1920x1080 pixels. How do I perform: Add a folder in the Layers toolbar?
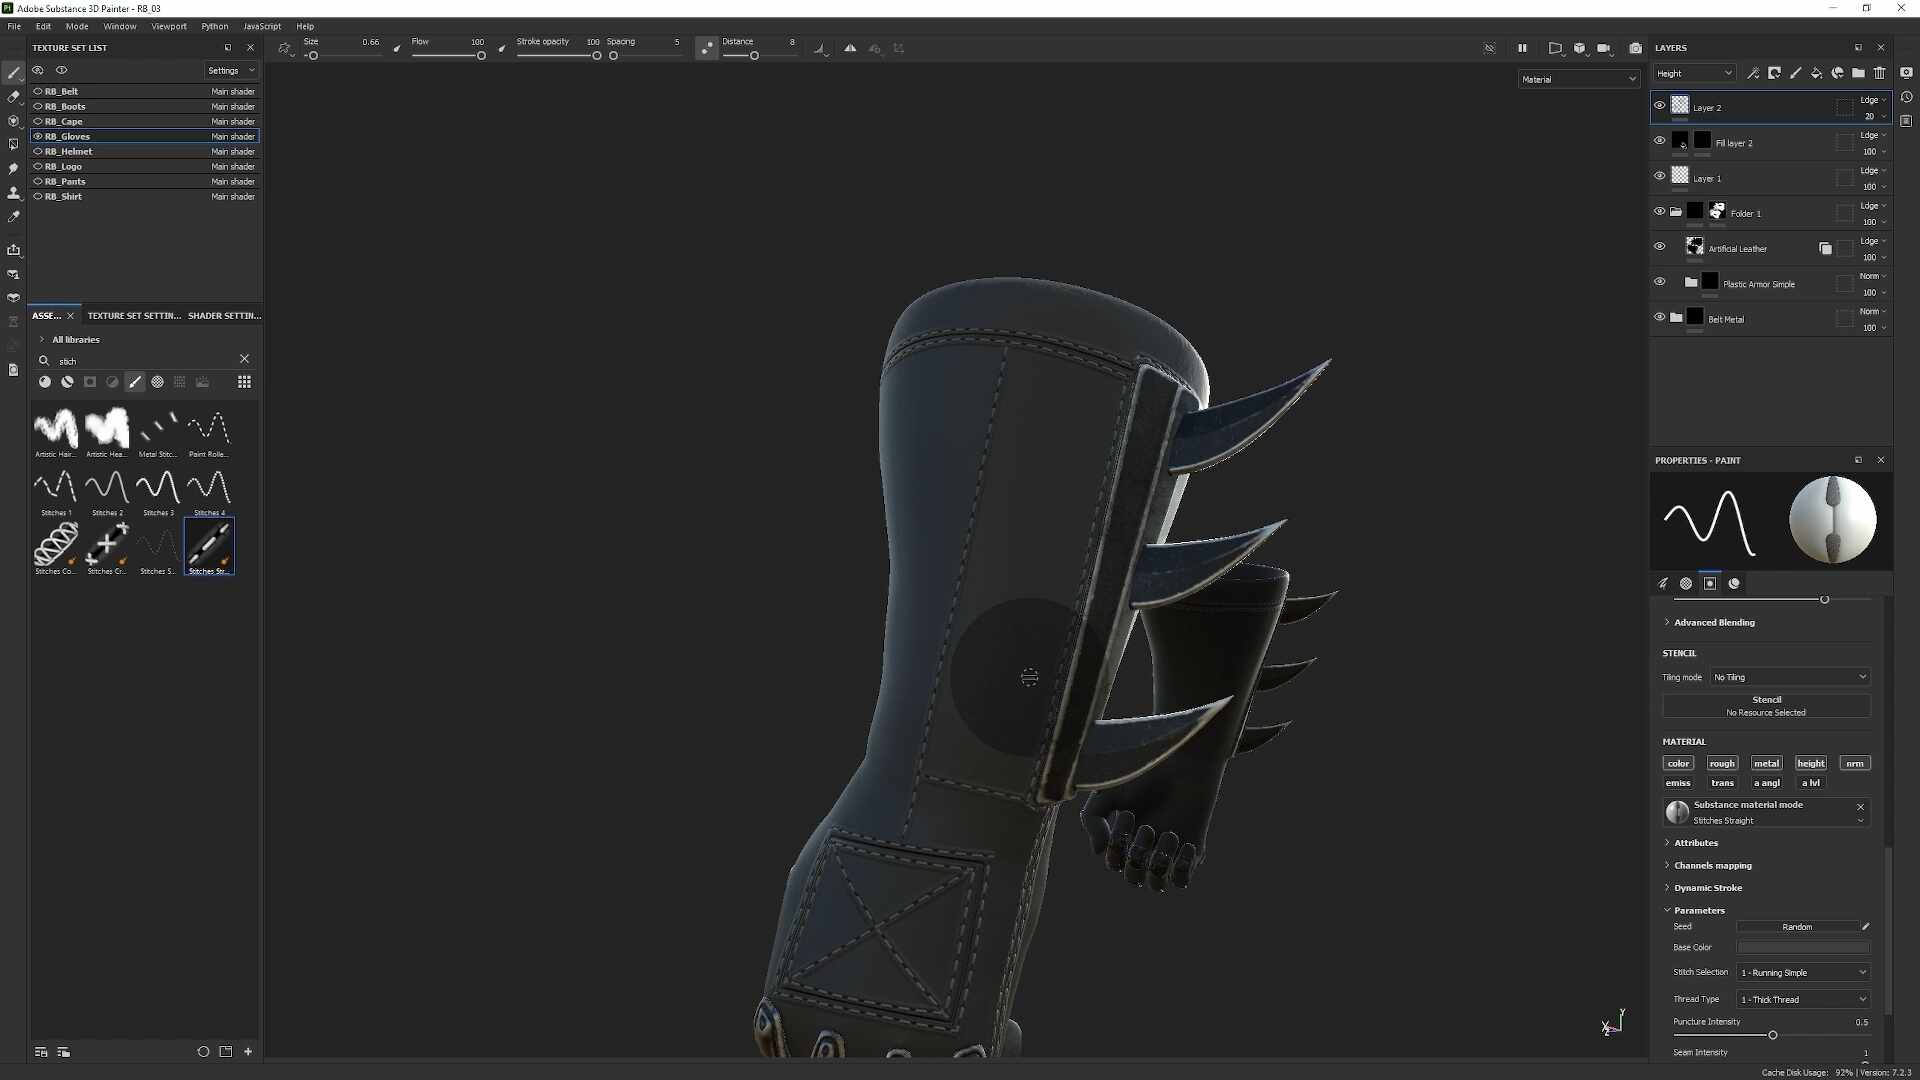point(1858,73)
